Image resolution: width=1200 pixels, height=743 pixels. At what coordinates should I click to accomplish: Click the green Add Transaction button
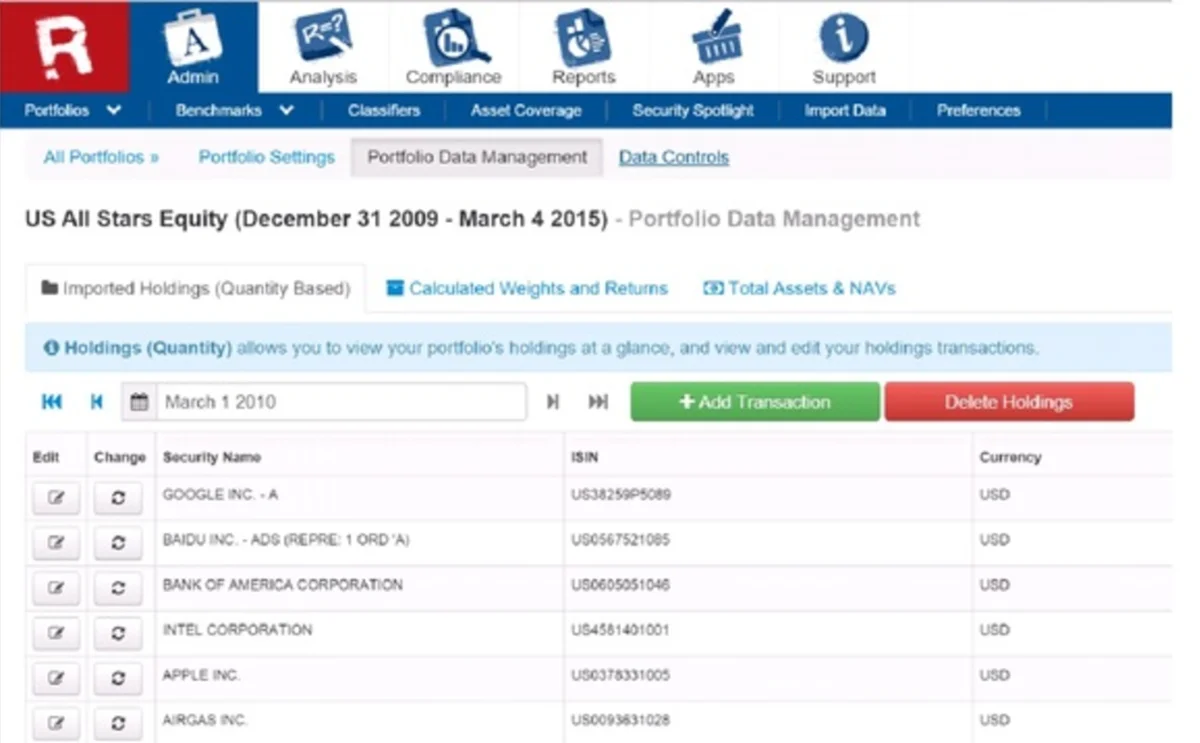[755, 402]
